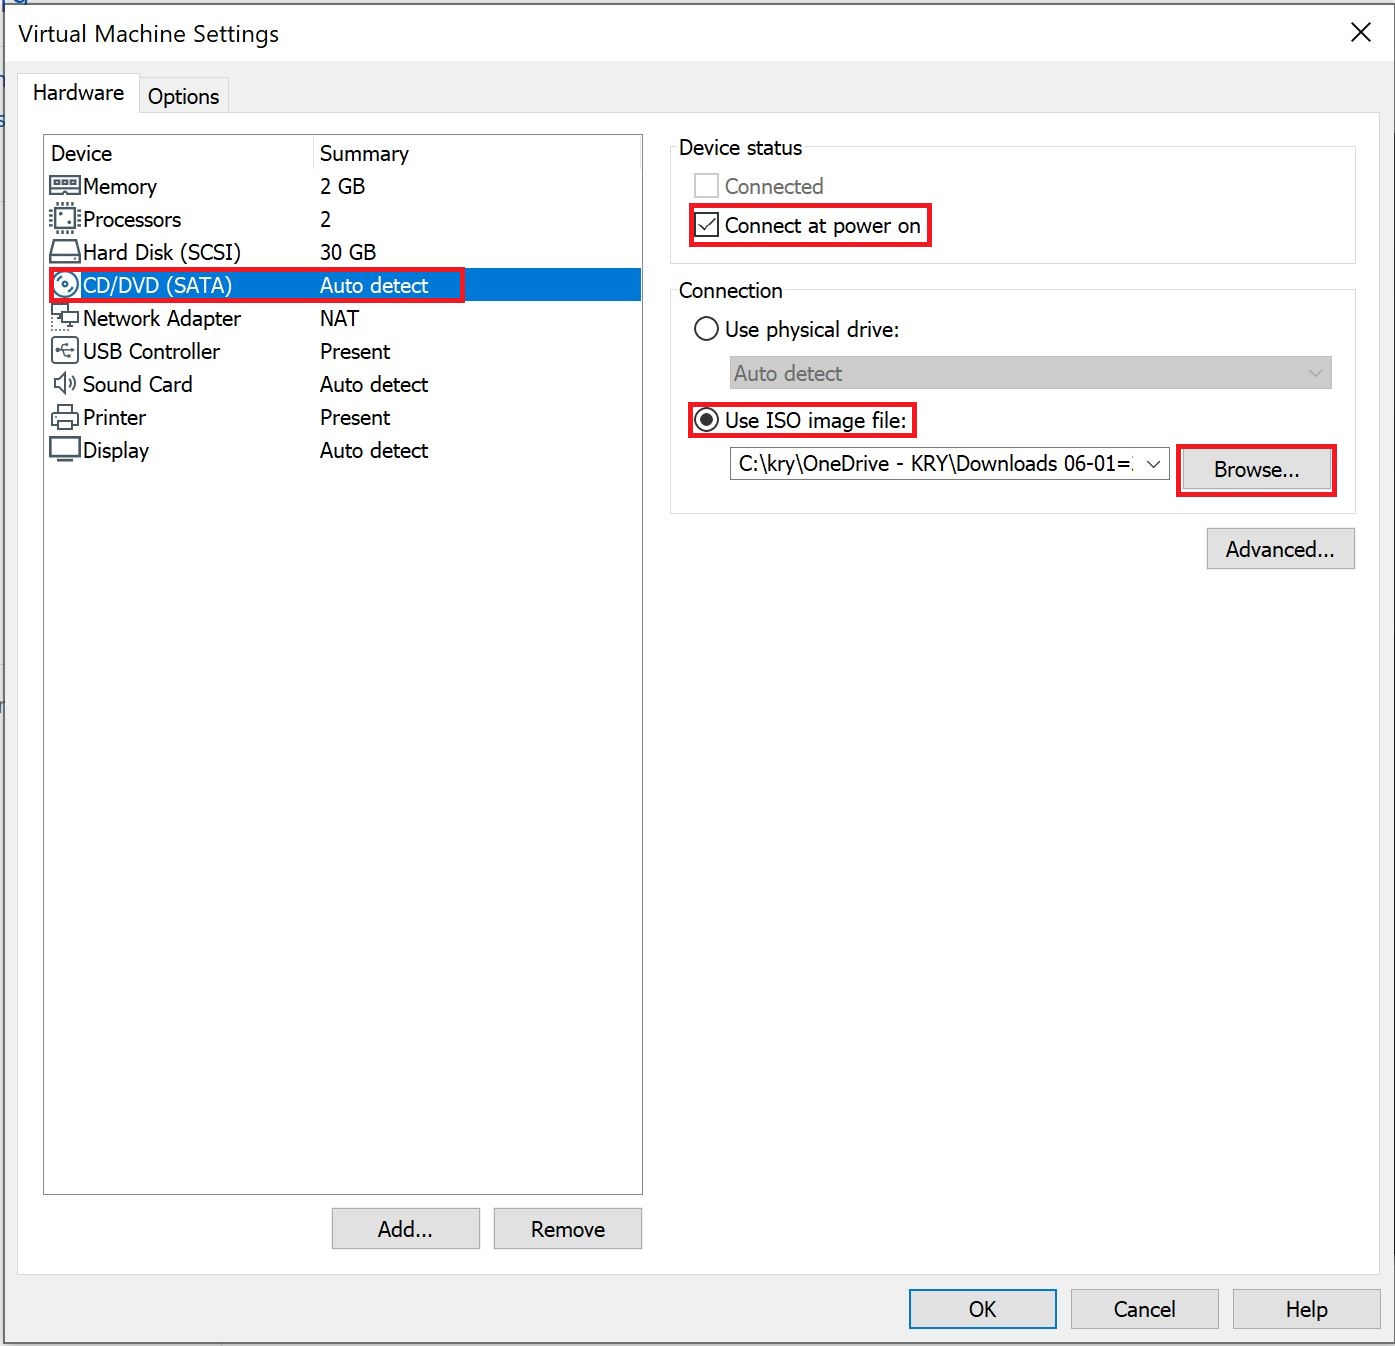Select the CD/DVD (SATA) disc icon
Image resolution: width=1395 pixels, height=1346 pixels.
[64, 285]
